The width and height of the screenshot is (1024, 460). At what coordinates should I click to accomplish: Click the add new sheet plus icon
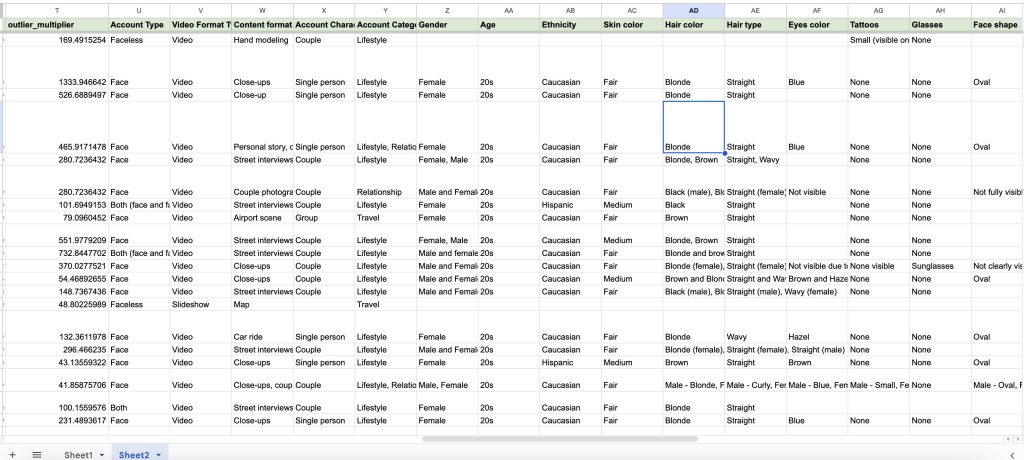pyautogui.click(x=13, y=454)
